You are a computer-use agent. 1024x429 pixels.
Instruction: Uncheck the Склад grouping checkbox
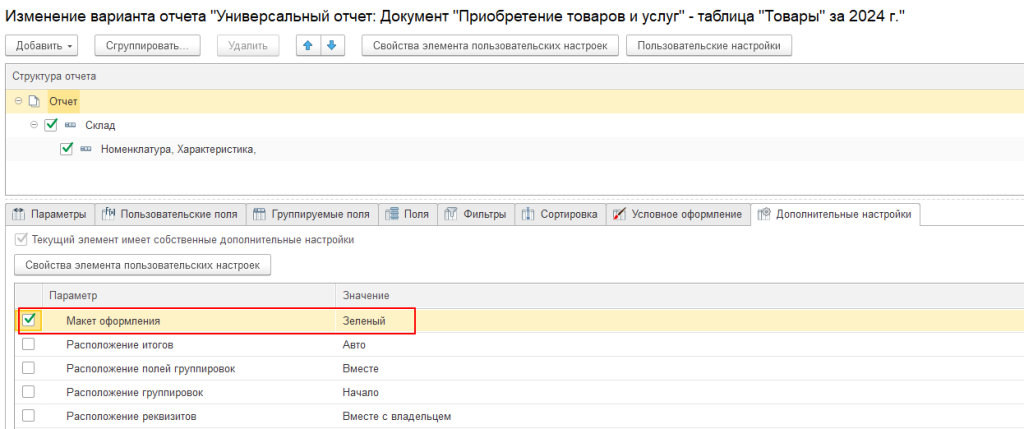pyautogui.click(x=51, y=125)
